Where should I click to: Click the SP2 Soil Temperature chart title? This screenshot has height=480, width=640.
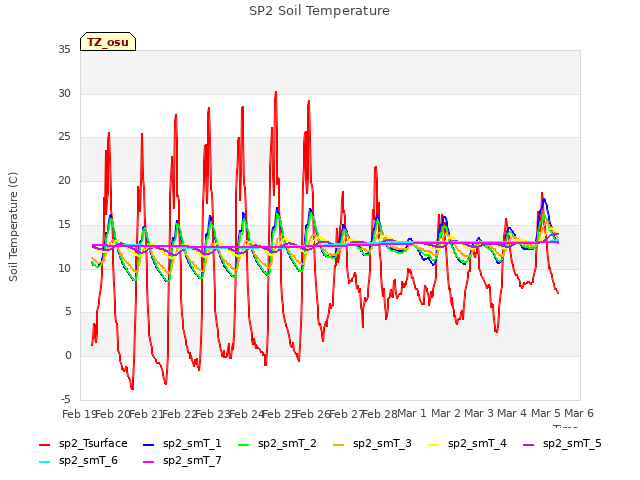click(319, 11)
